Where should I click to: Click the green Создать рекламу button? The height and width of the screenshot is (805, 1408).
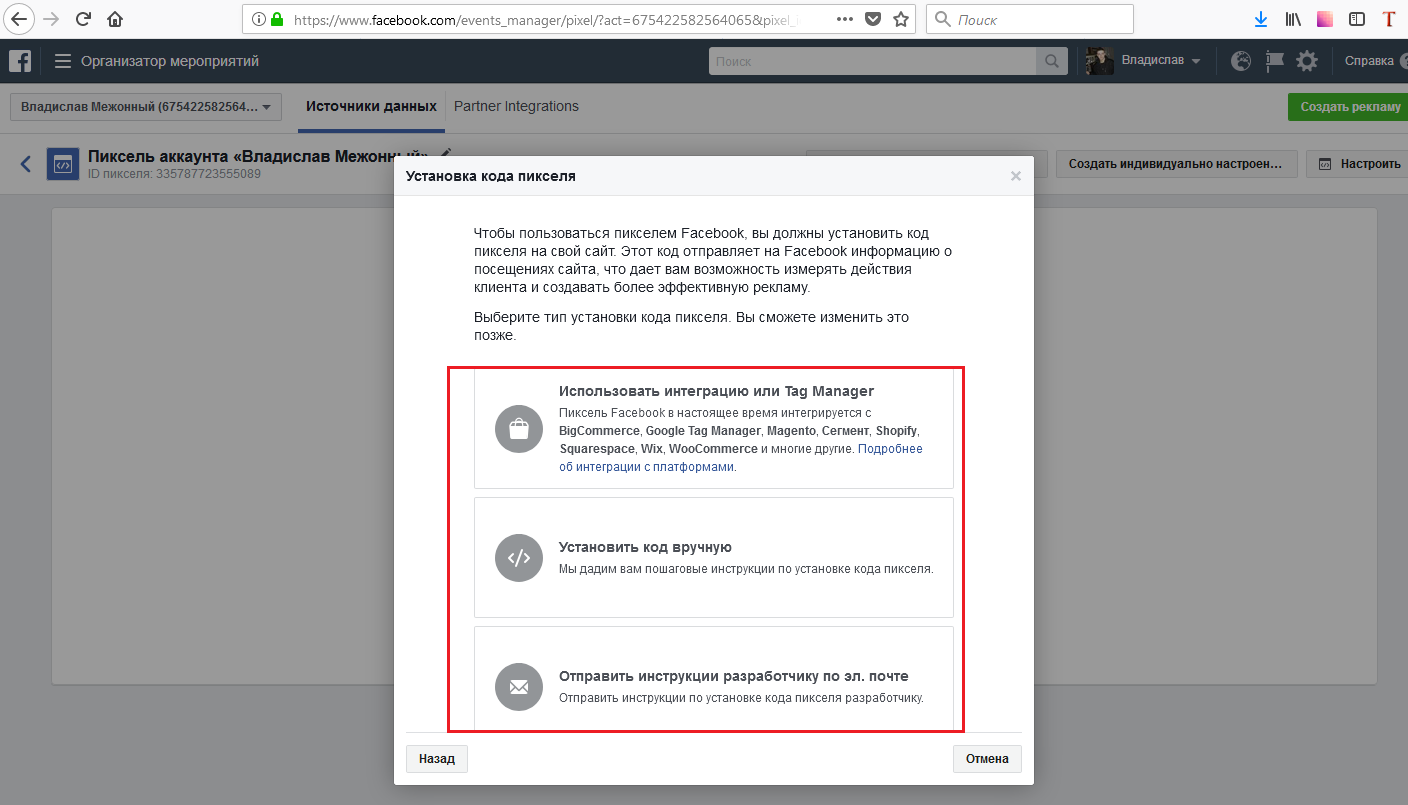pyautogui.click(x=1350, y=107)
